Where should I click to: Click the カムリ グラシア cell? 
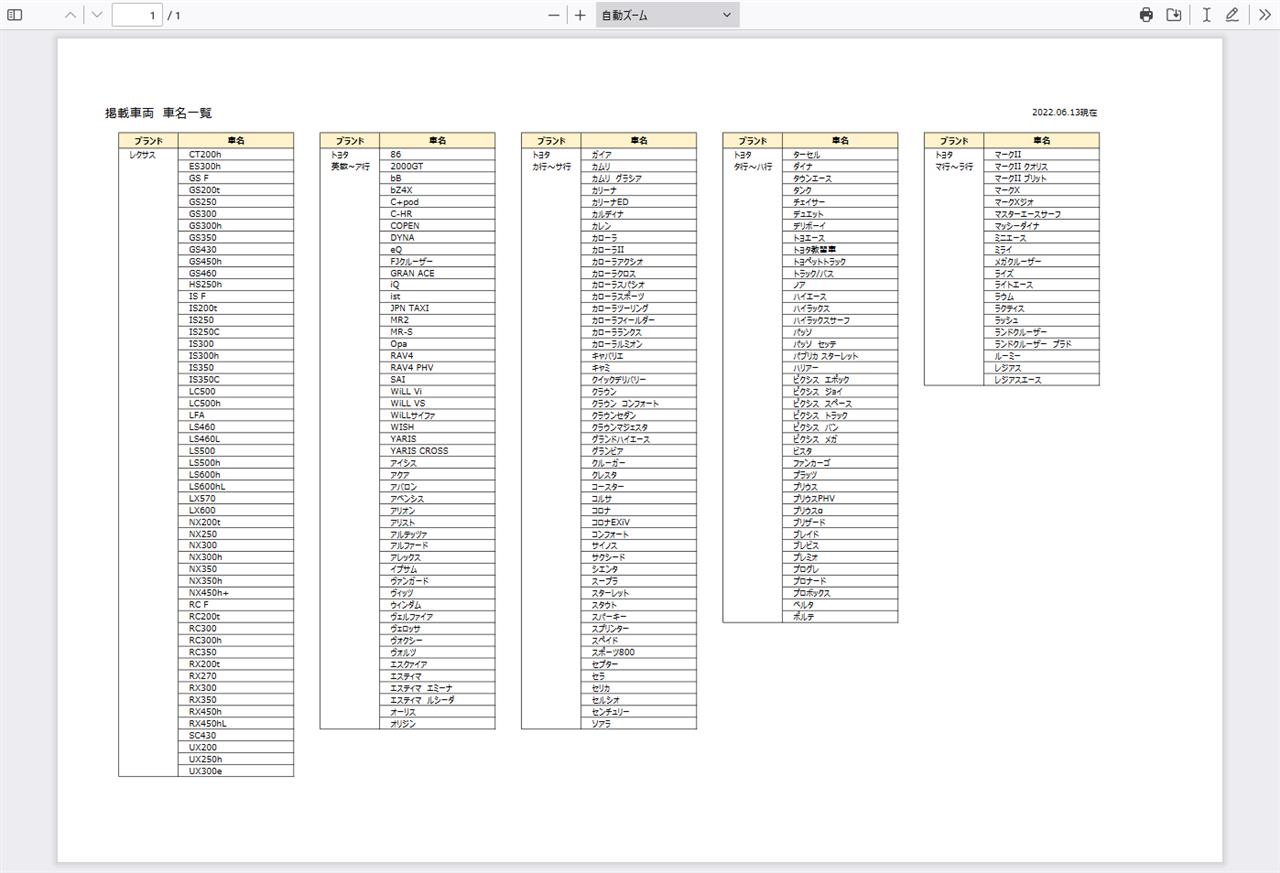638,178
